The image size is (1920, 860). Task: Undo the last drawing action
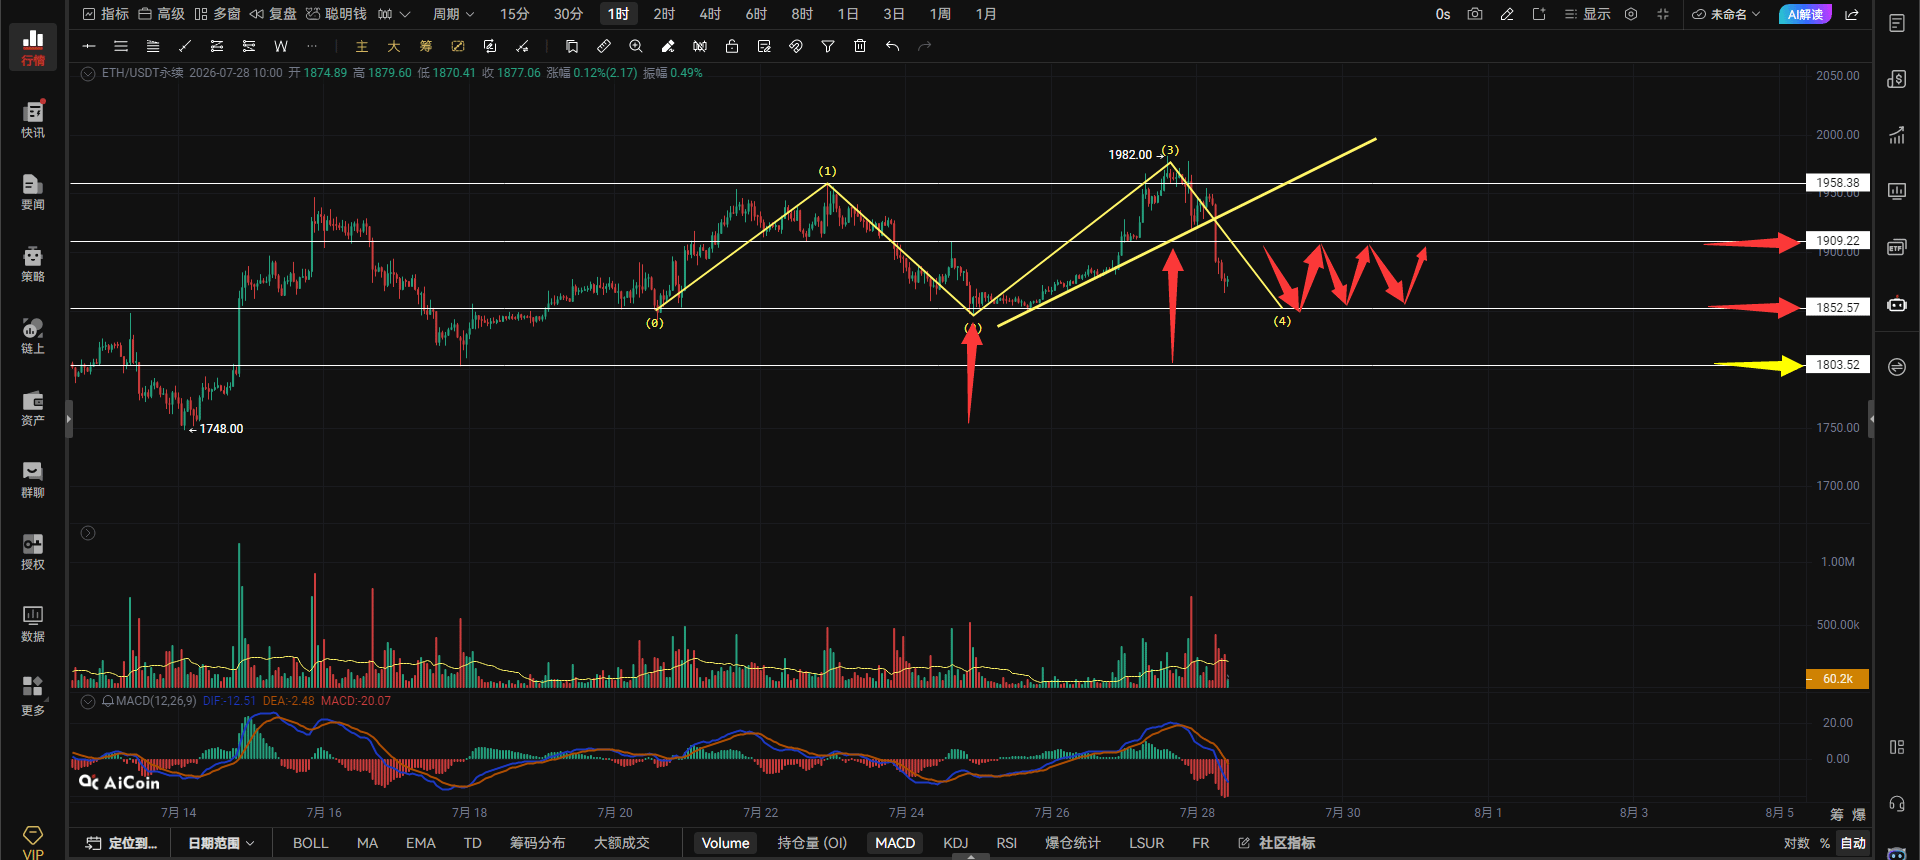pos(892,46)
